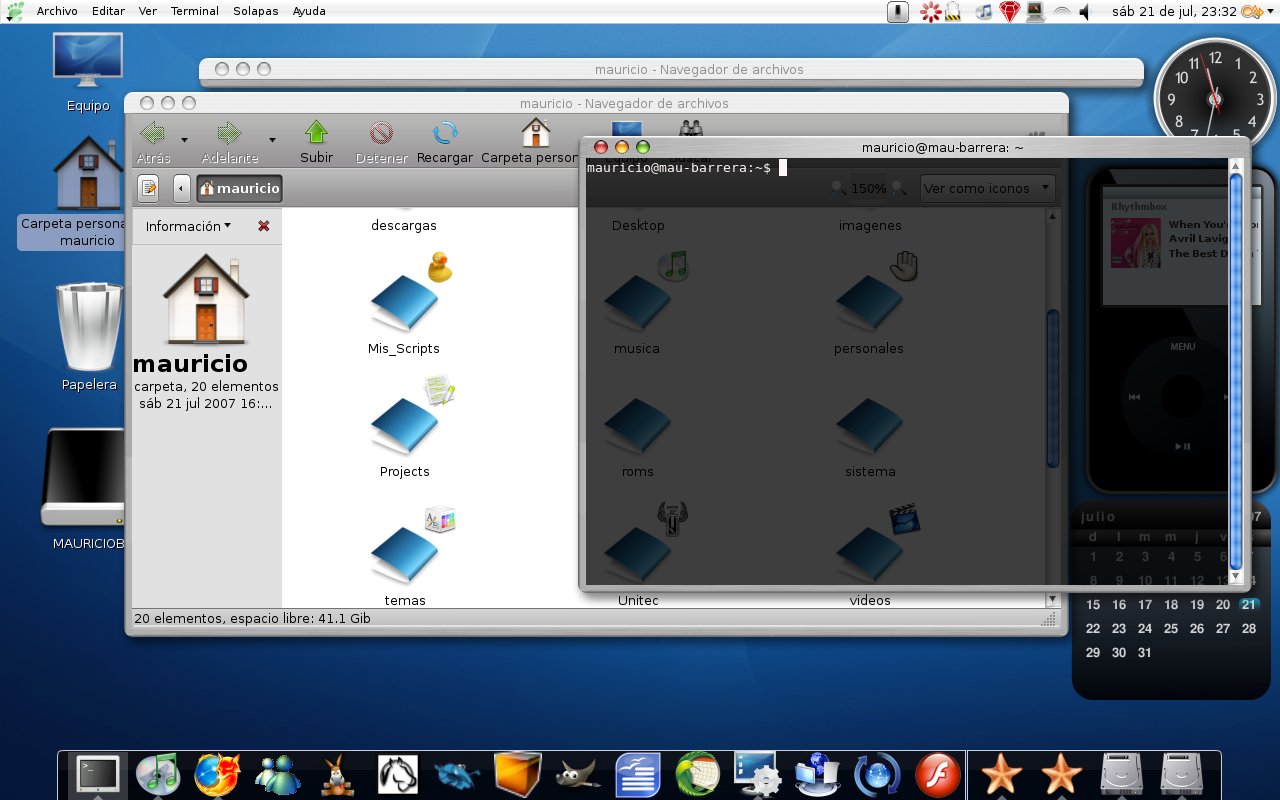Viewport: 1280px width, 800px height.
Task: Open the messenger buddies dock icon
Action: coord(278,773)
